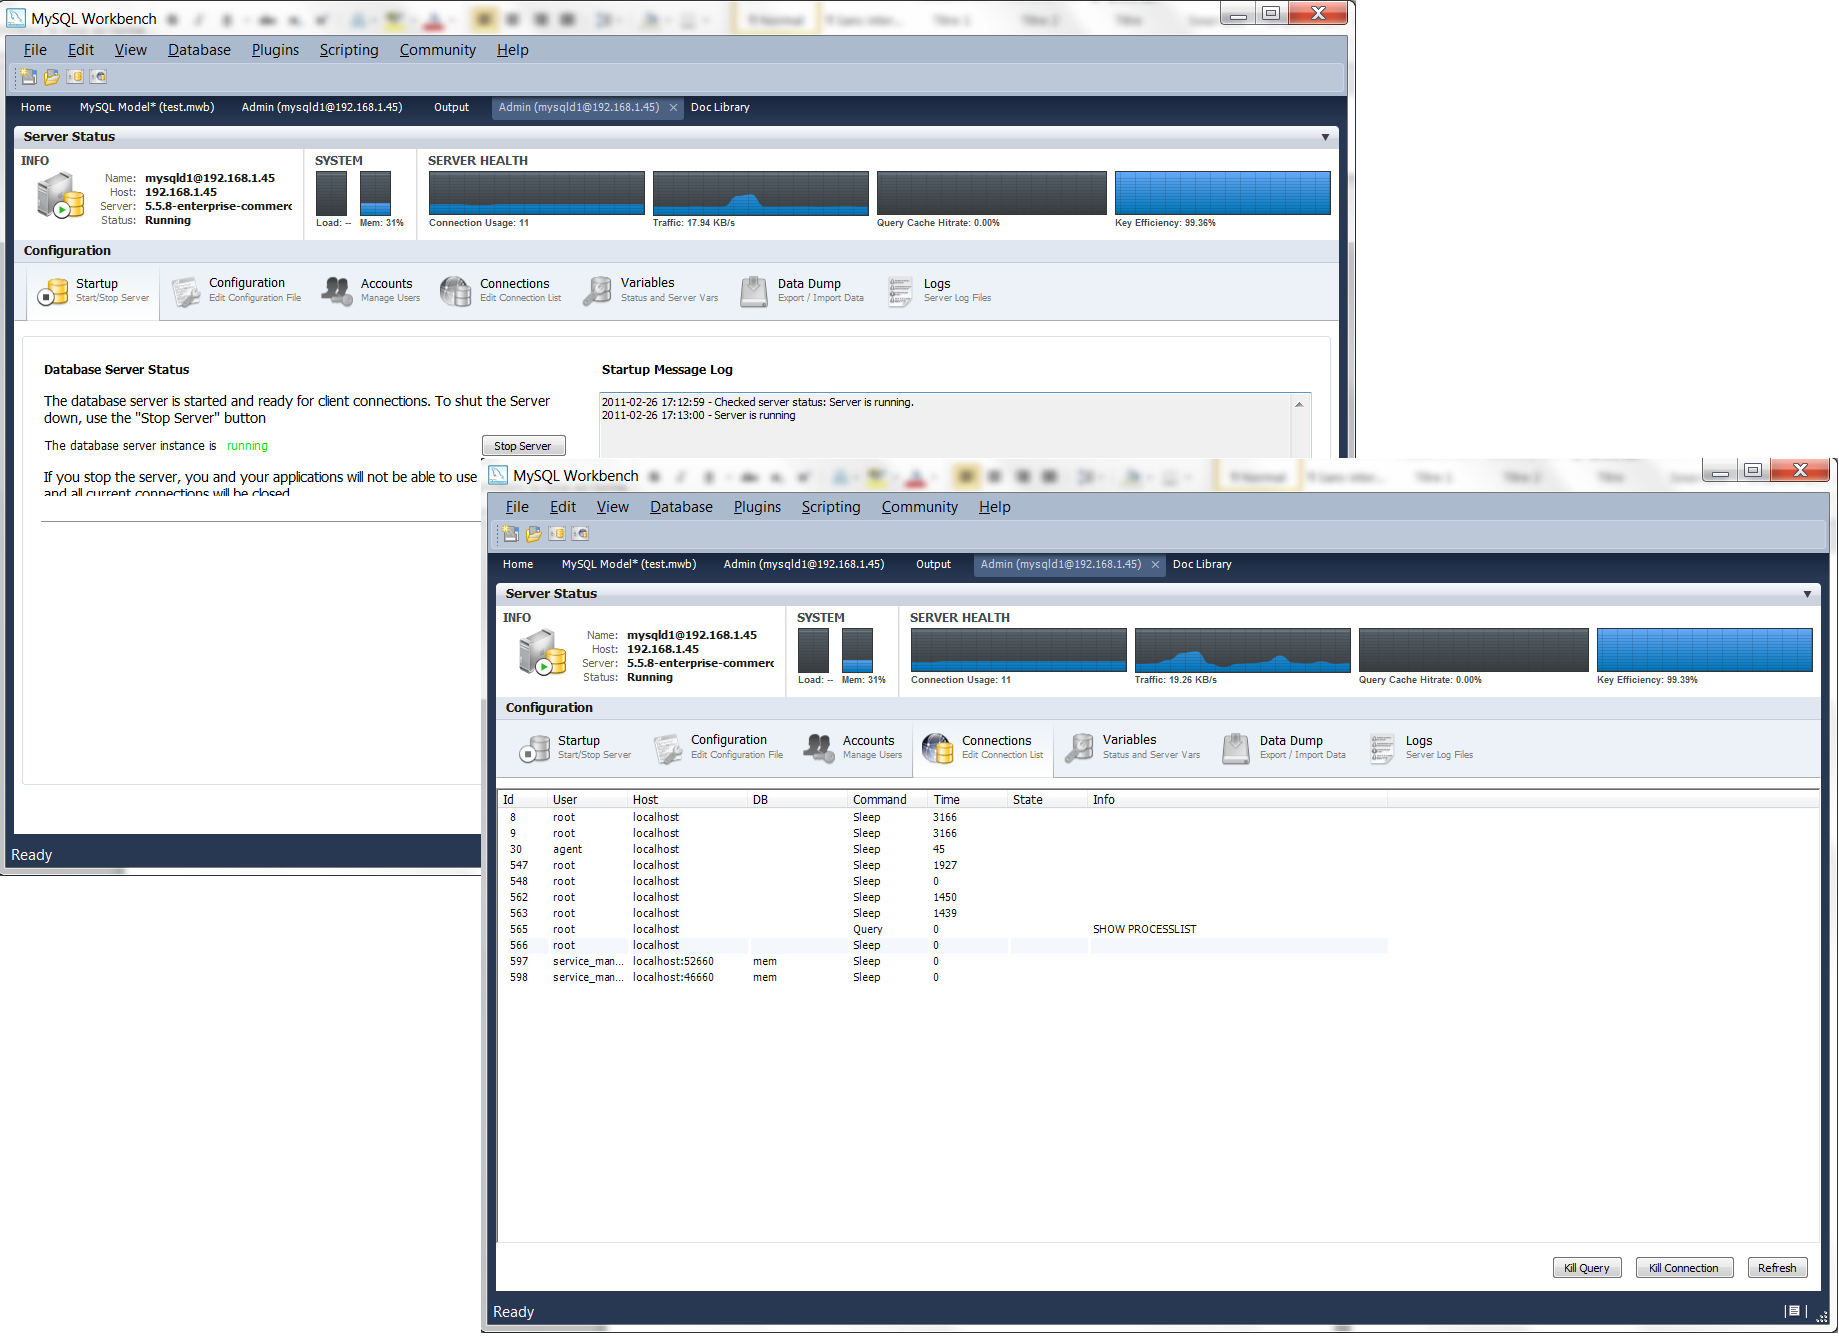Click third toolbar icon in back window
This screenshot has width=1839, height=1338.
click(75, 77)
